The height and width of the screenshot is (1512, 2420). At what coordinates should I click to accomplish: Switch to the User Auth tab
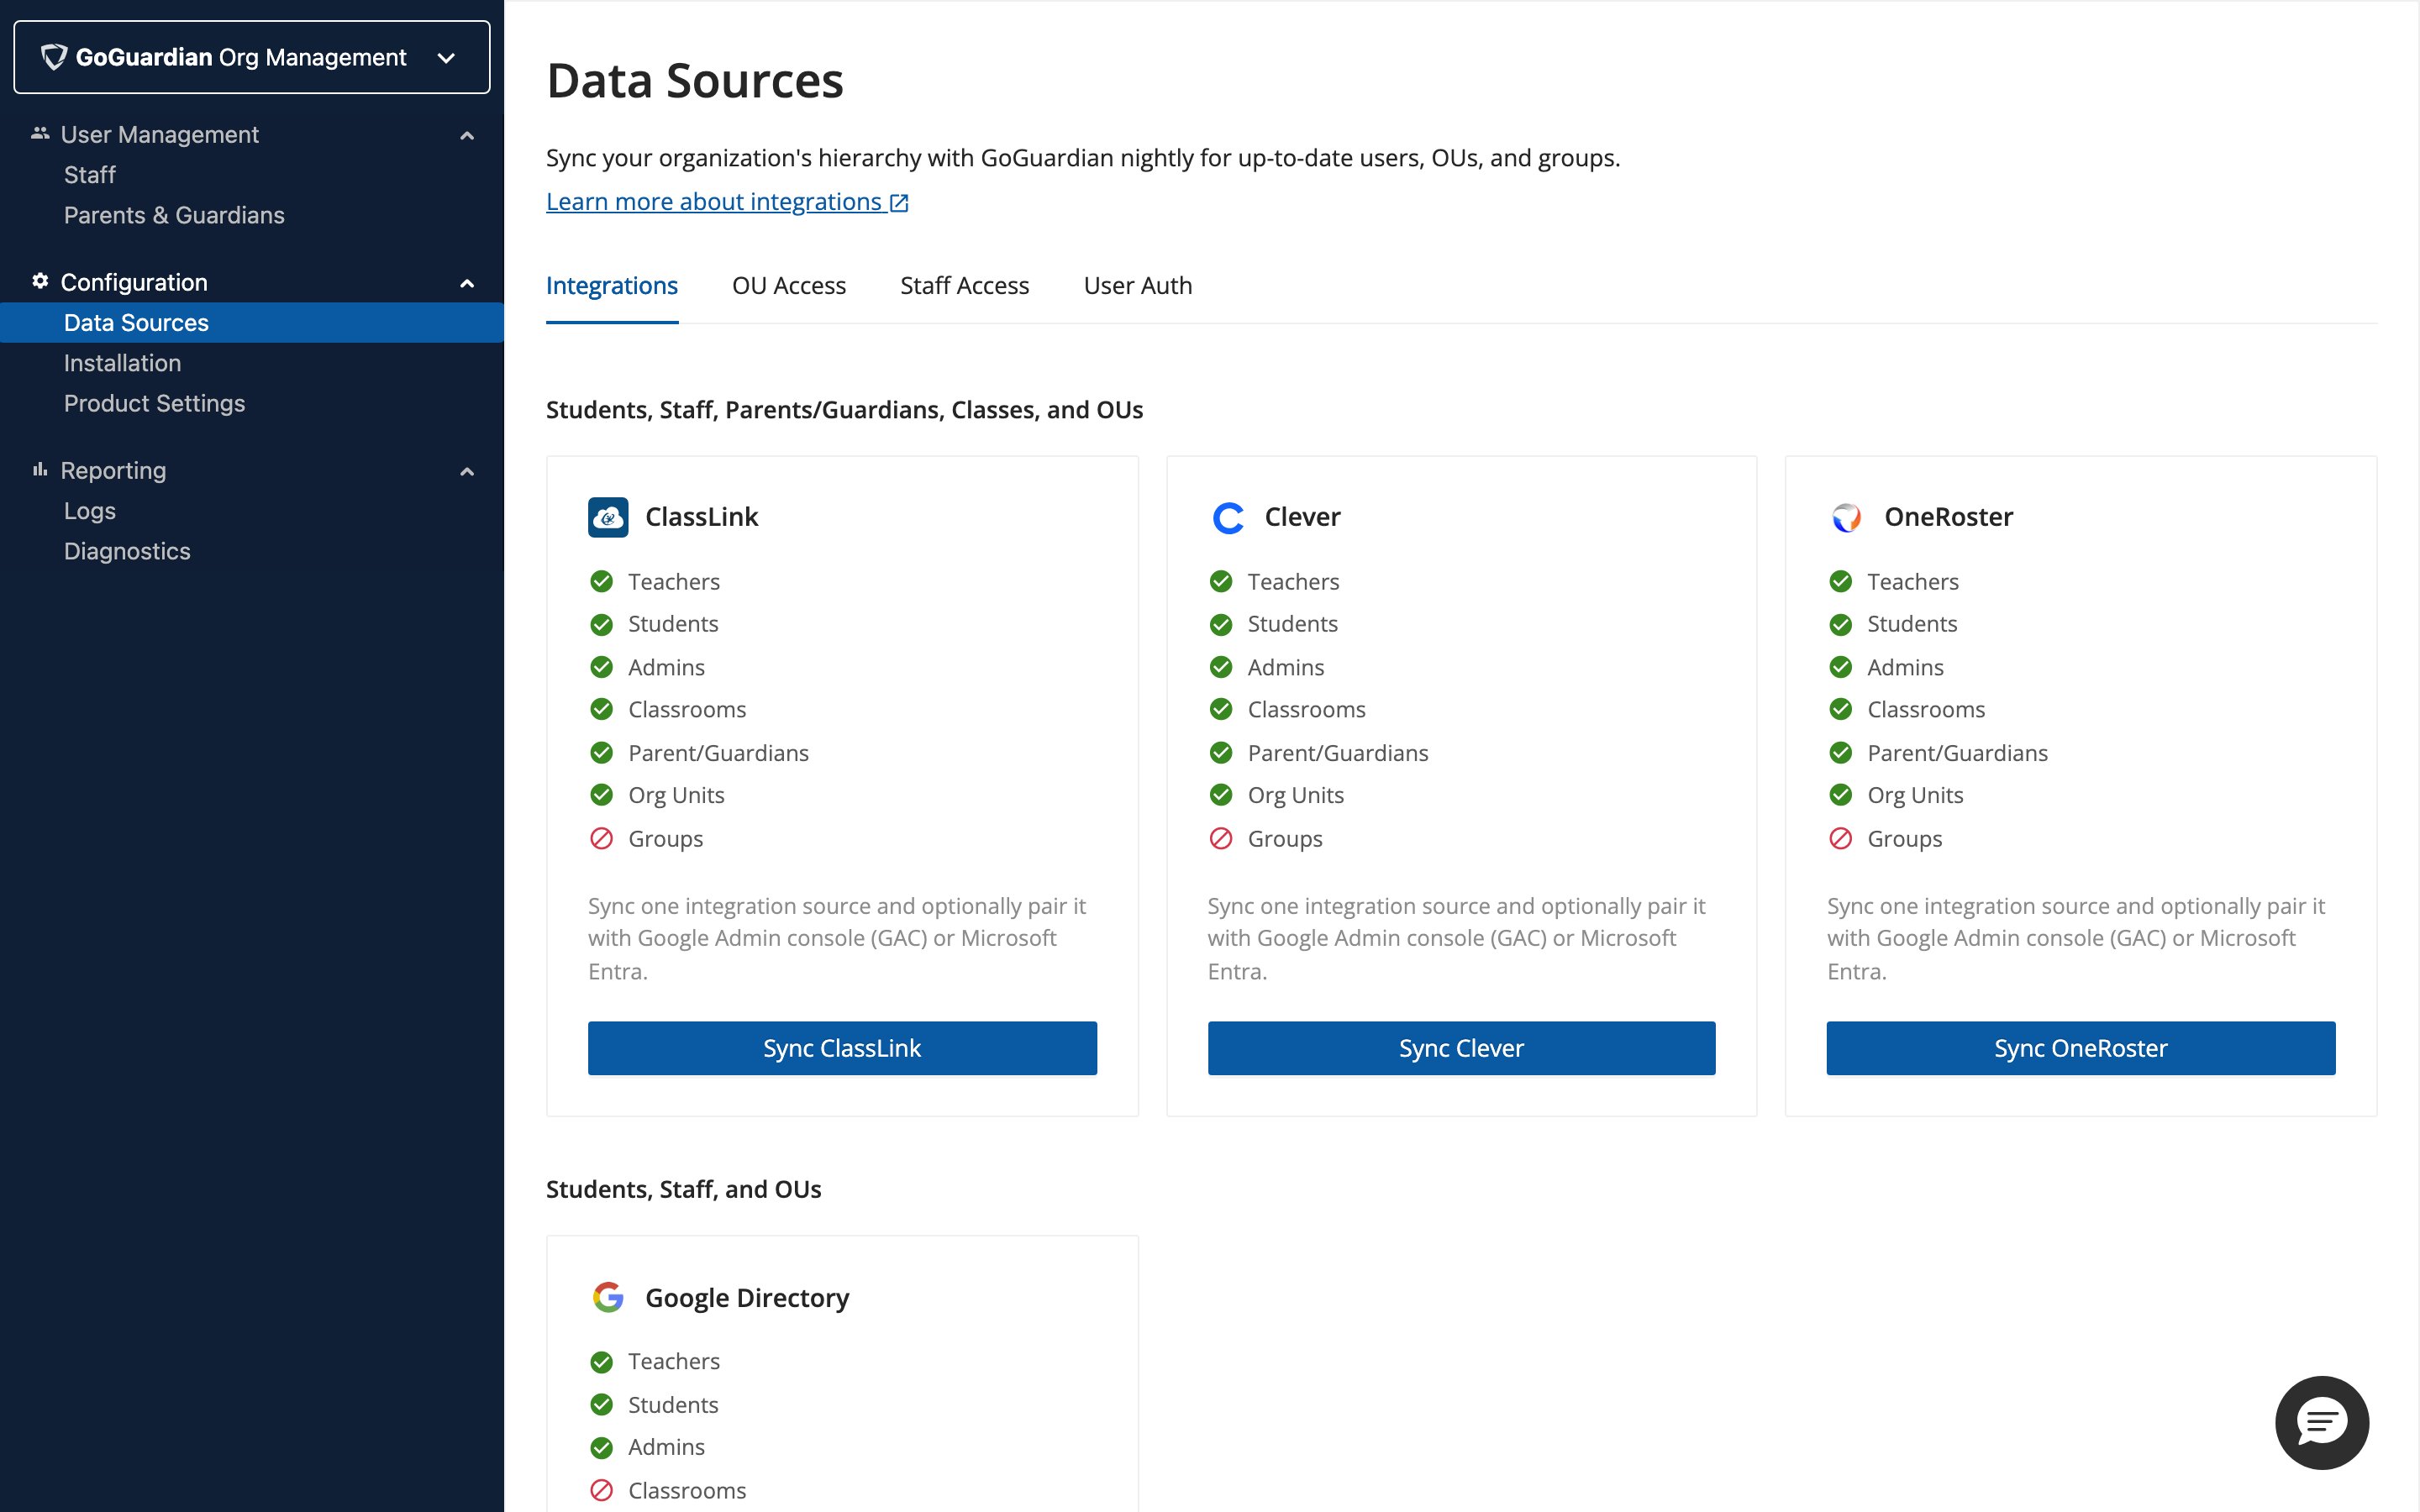click(x=1138, y=286)
